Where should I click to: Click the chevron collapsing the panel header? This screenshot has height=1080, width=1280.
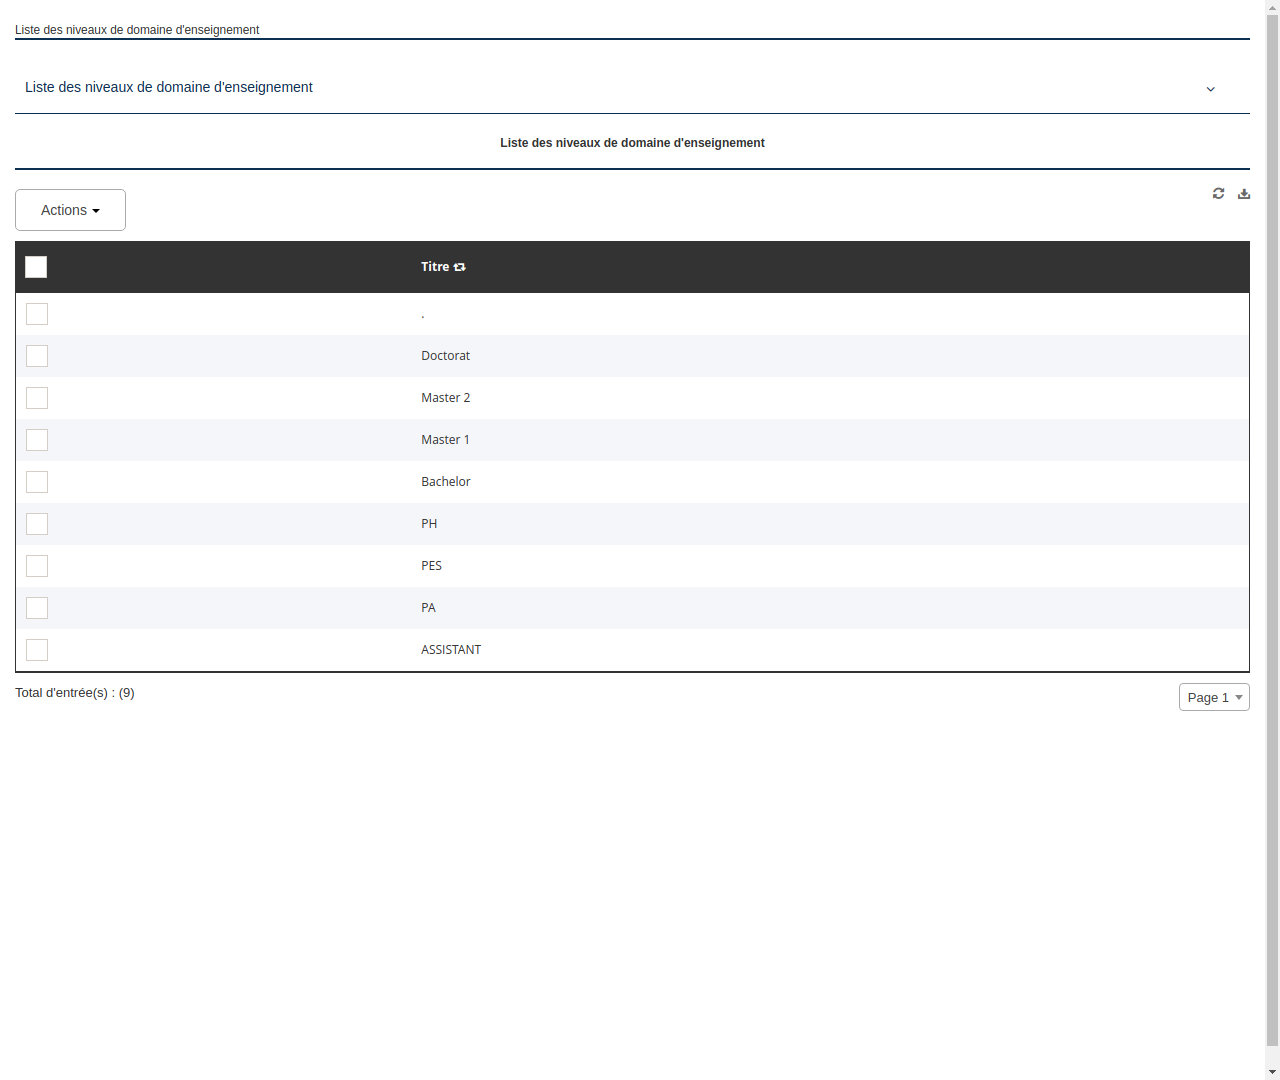pyautogui.click(x=1211, y=89)
